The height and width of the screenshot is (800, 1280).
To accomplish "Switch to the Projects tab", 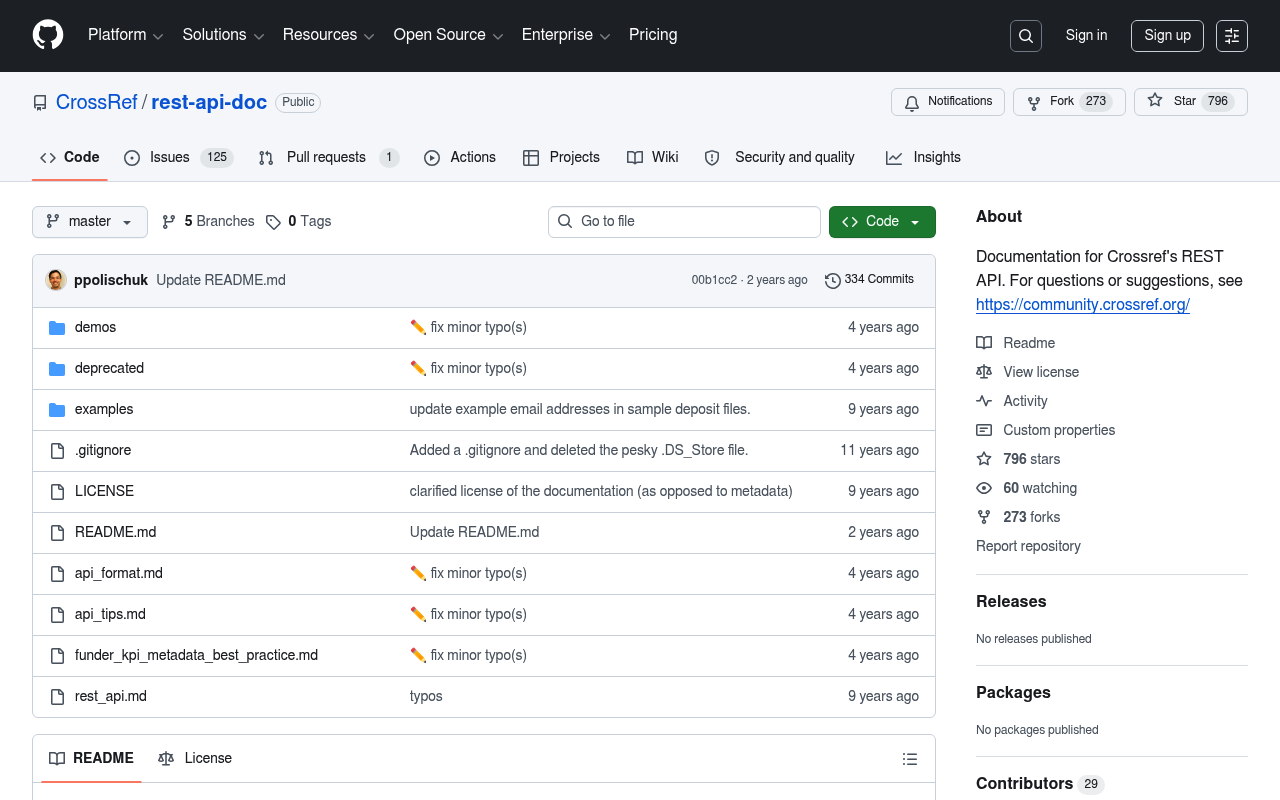I will [561, 158].
